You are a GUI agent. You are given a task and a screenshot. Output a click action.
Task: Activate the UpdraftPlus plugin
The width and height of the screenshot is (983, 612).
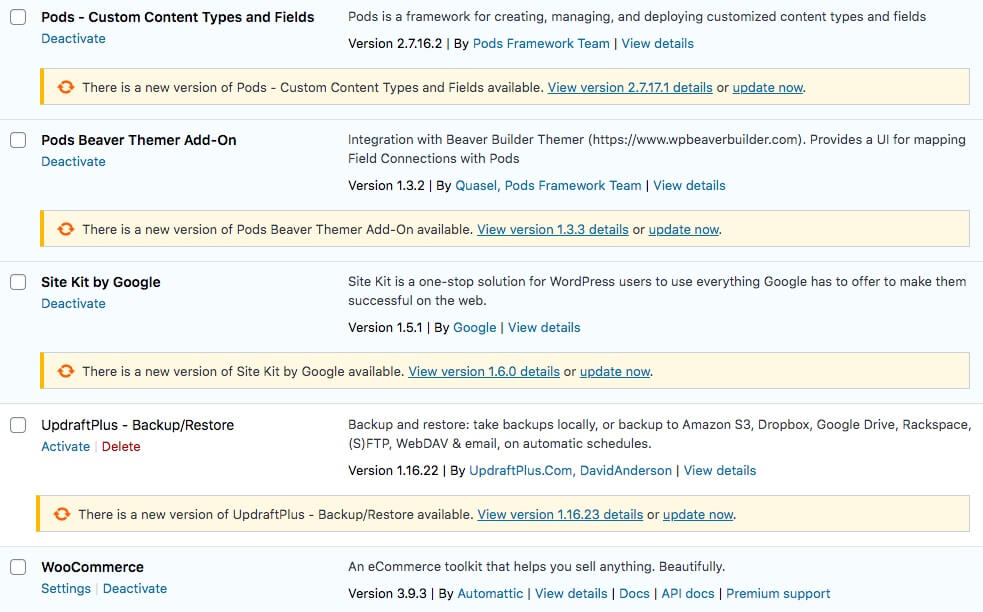[65, 446]
